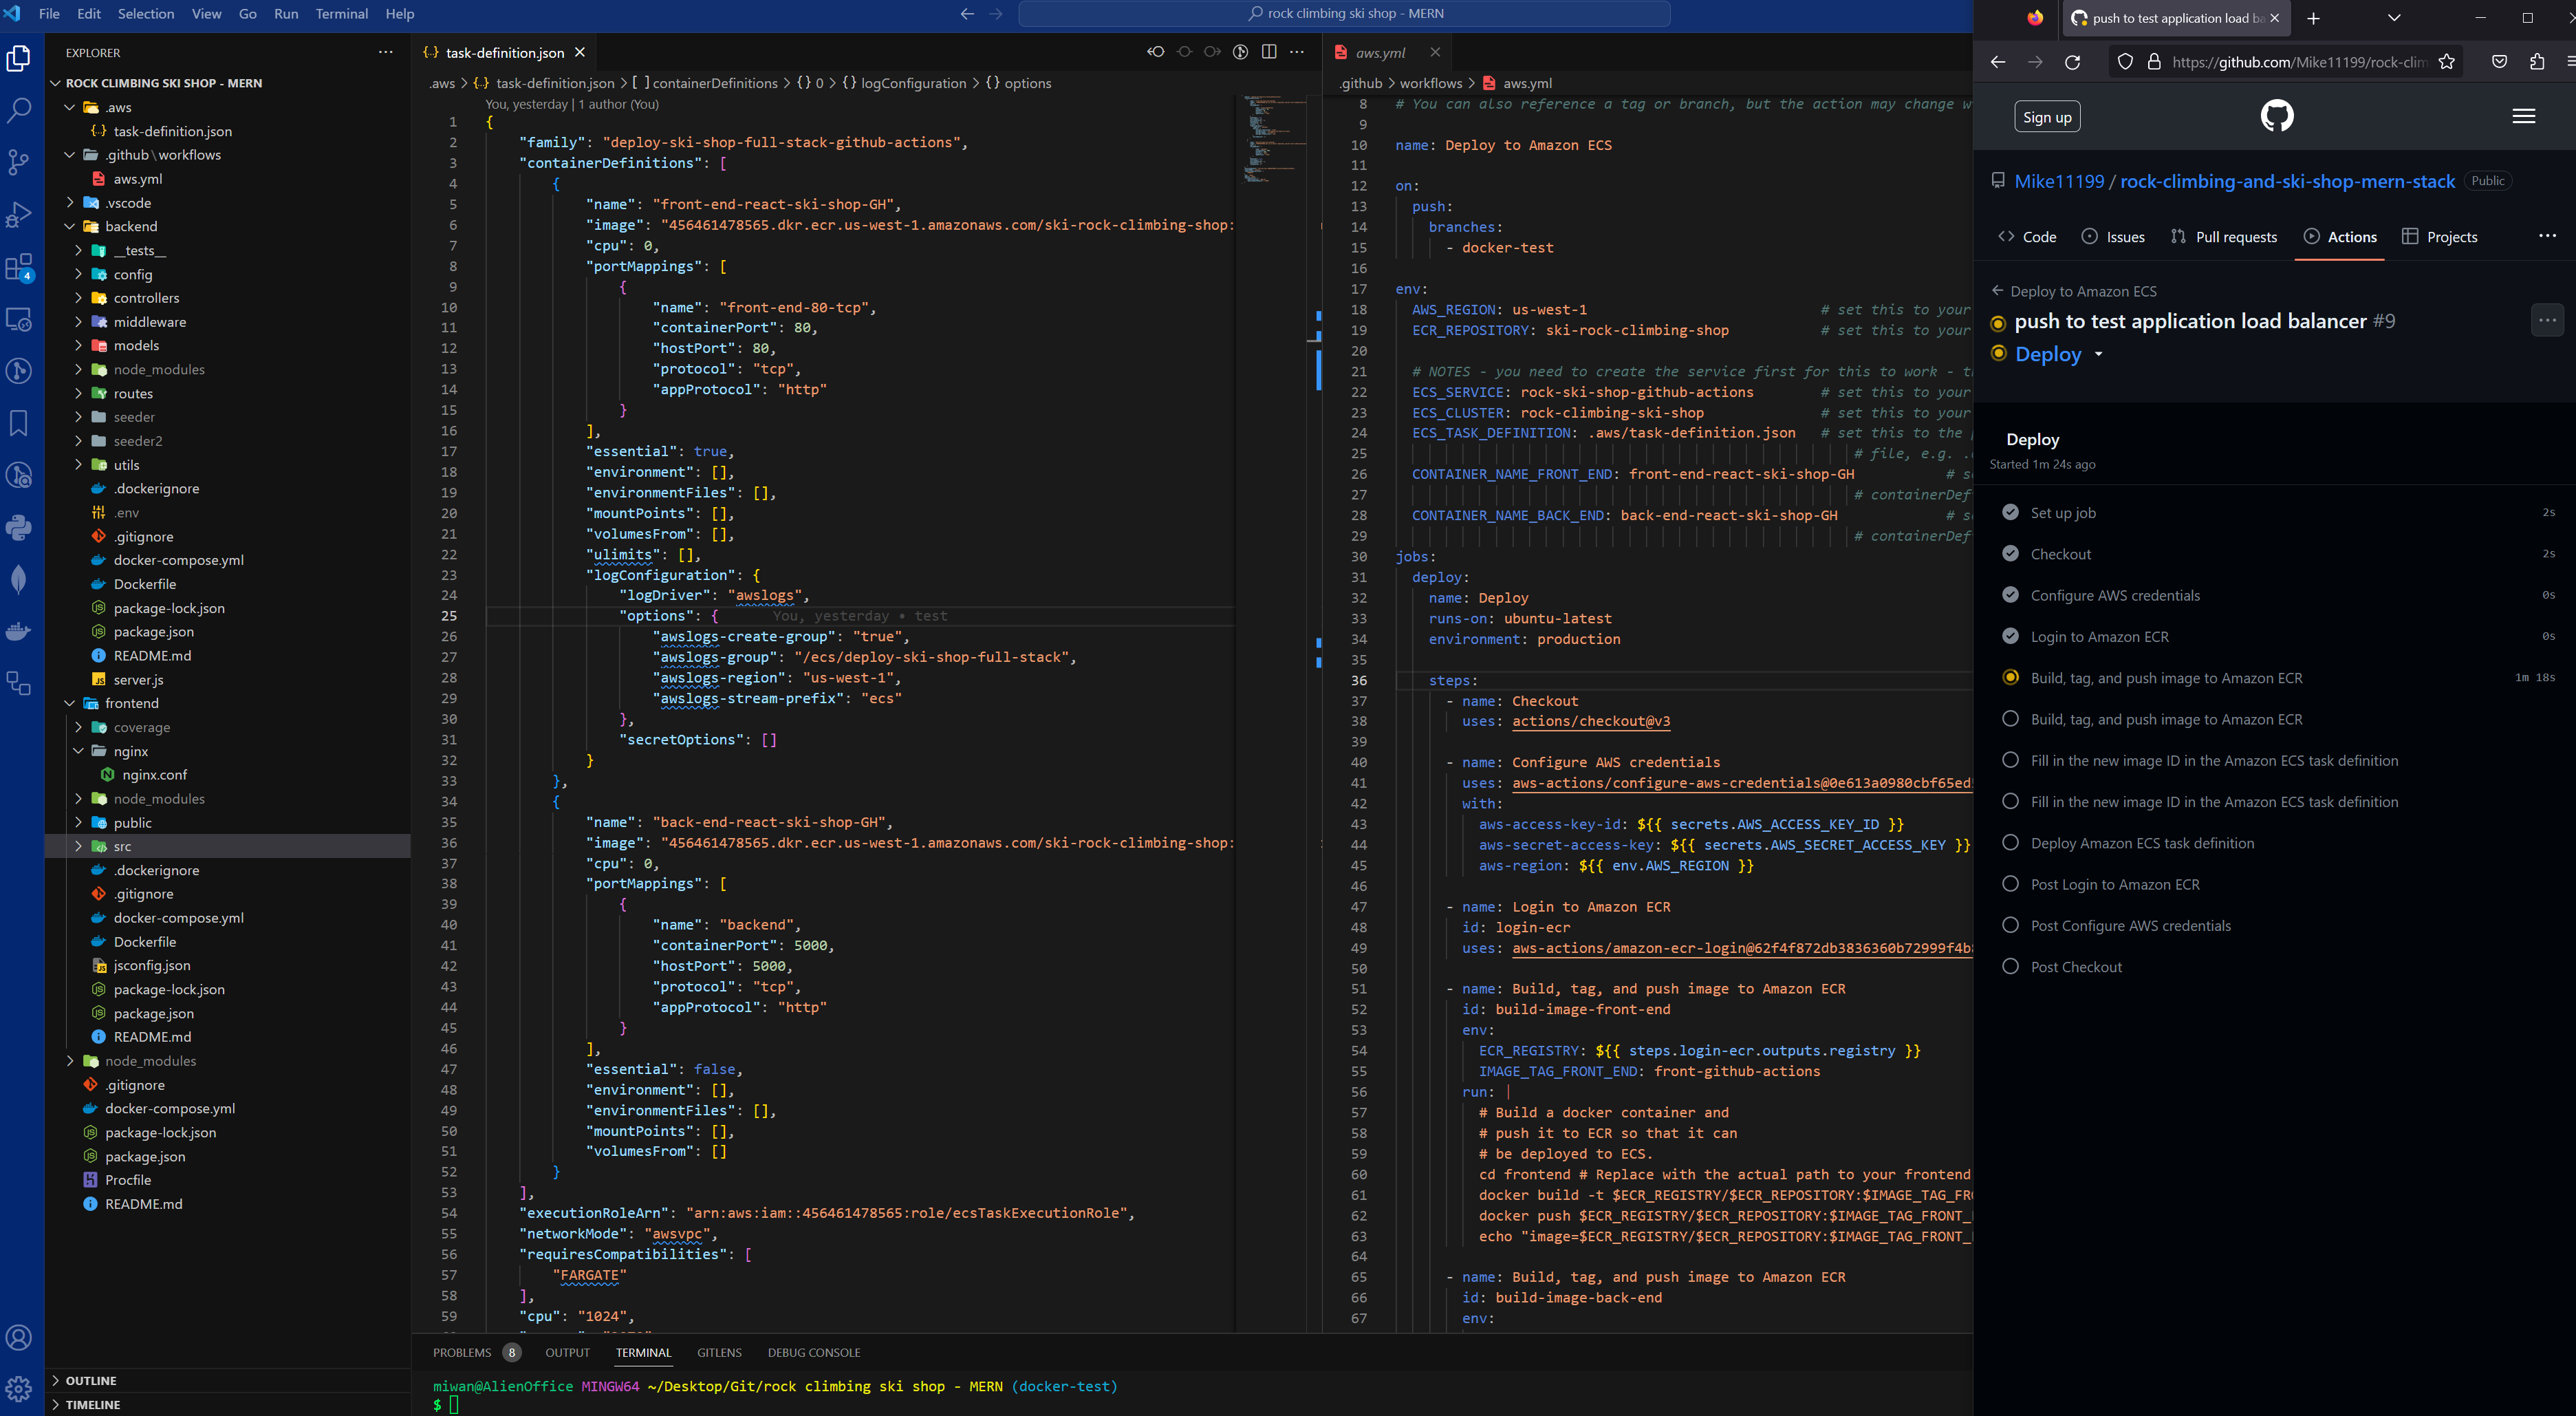This screenshot has width=2576, height=1416.
Task: Close the aws.yml editor tab
Action: (1435, 52)
